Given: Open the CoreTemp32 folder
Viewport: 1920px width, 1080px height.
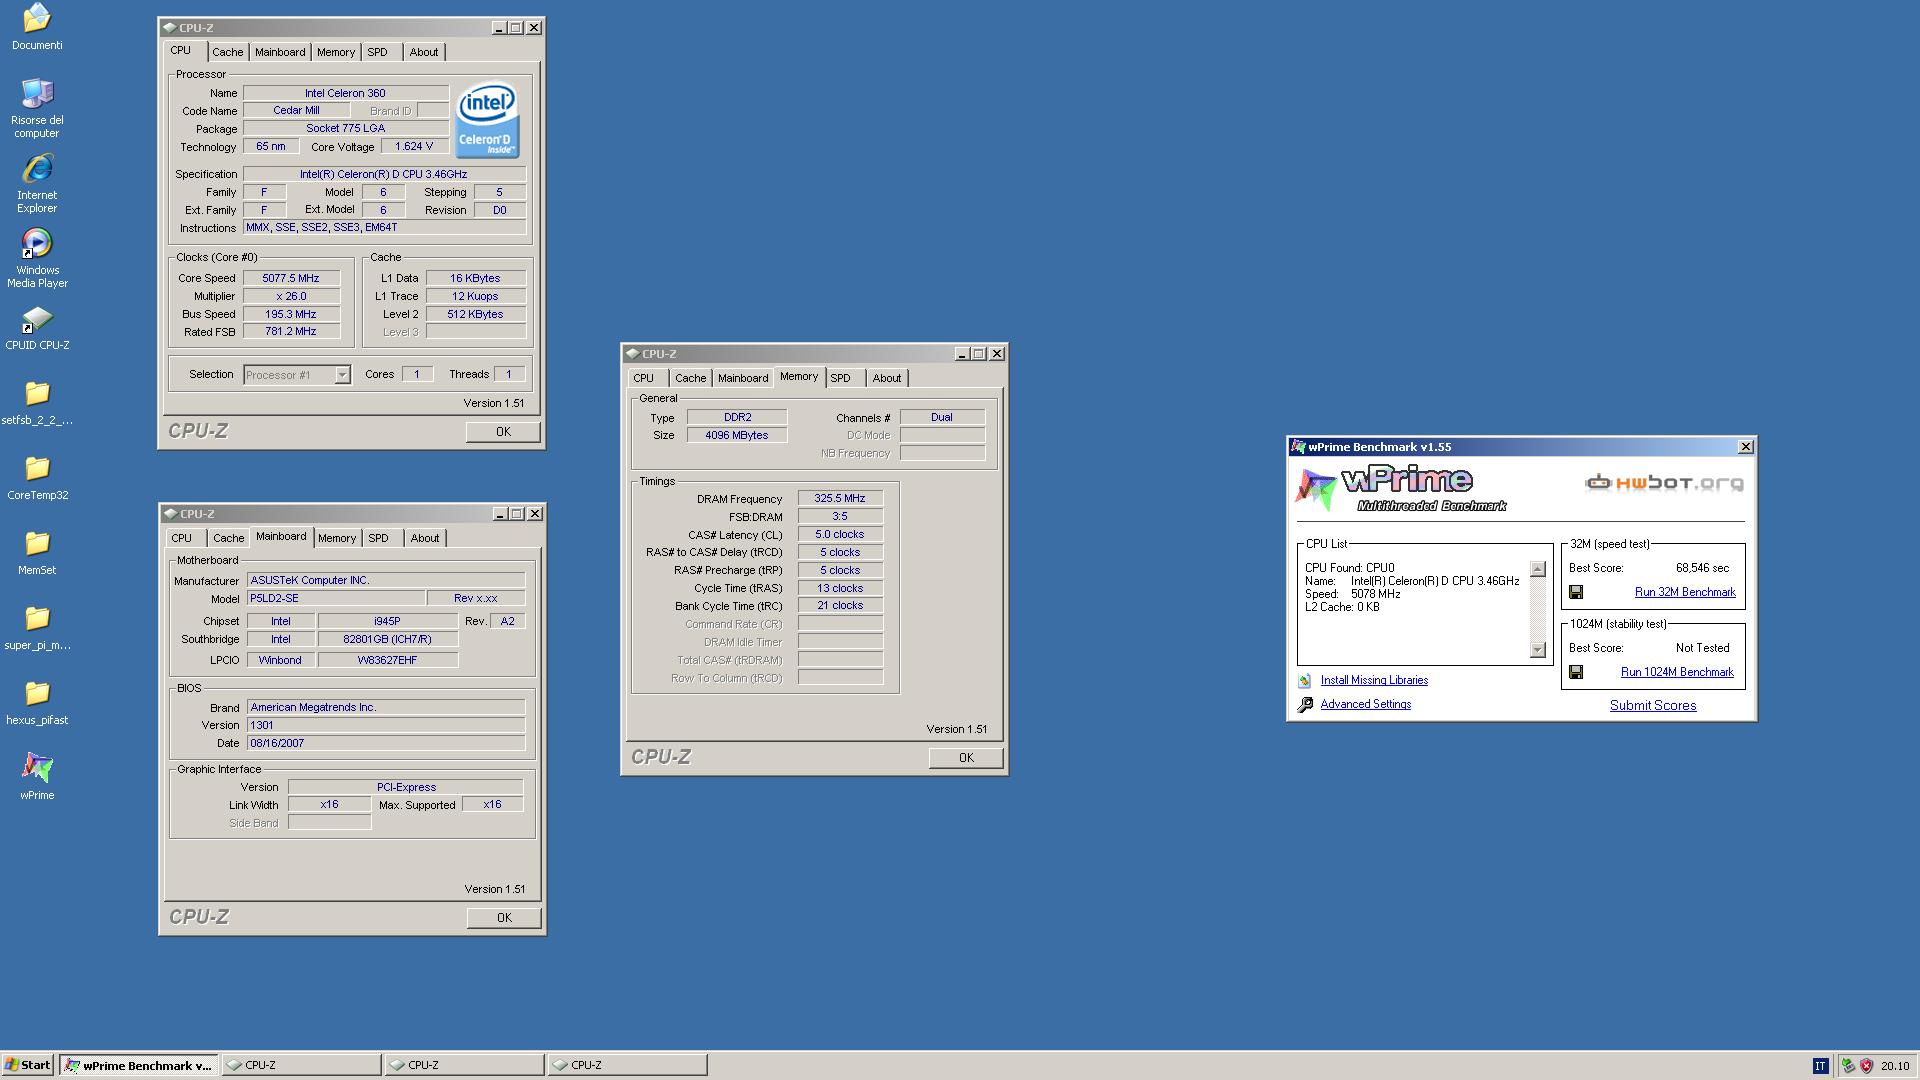Looking at the screenshot, I should (37, 478).
